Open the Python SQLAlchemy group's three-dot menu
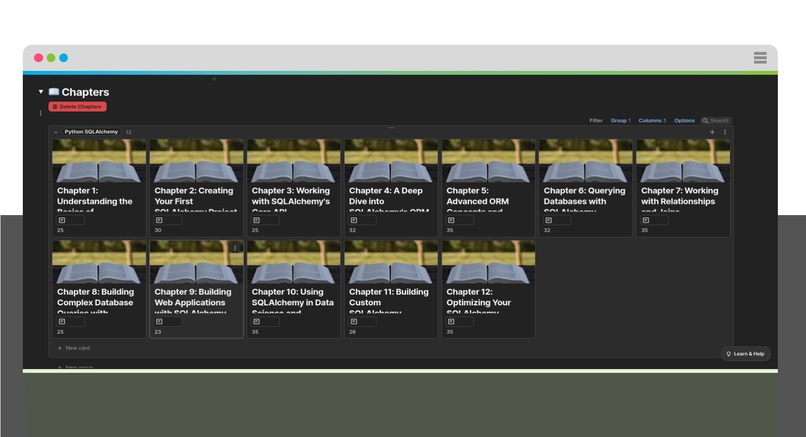806x437 pixels. coord(725,132)
